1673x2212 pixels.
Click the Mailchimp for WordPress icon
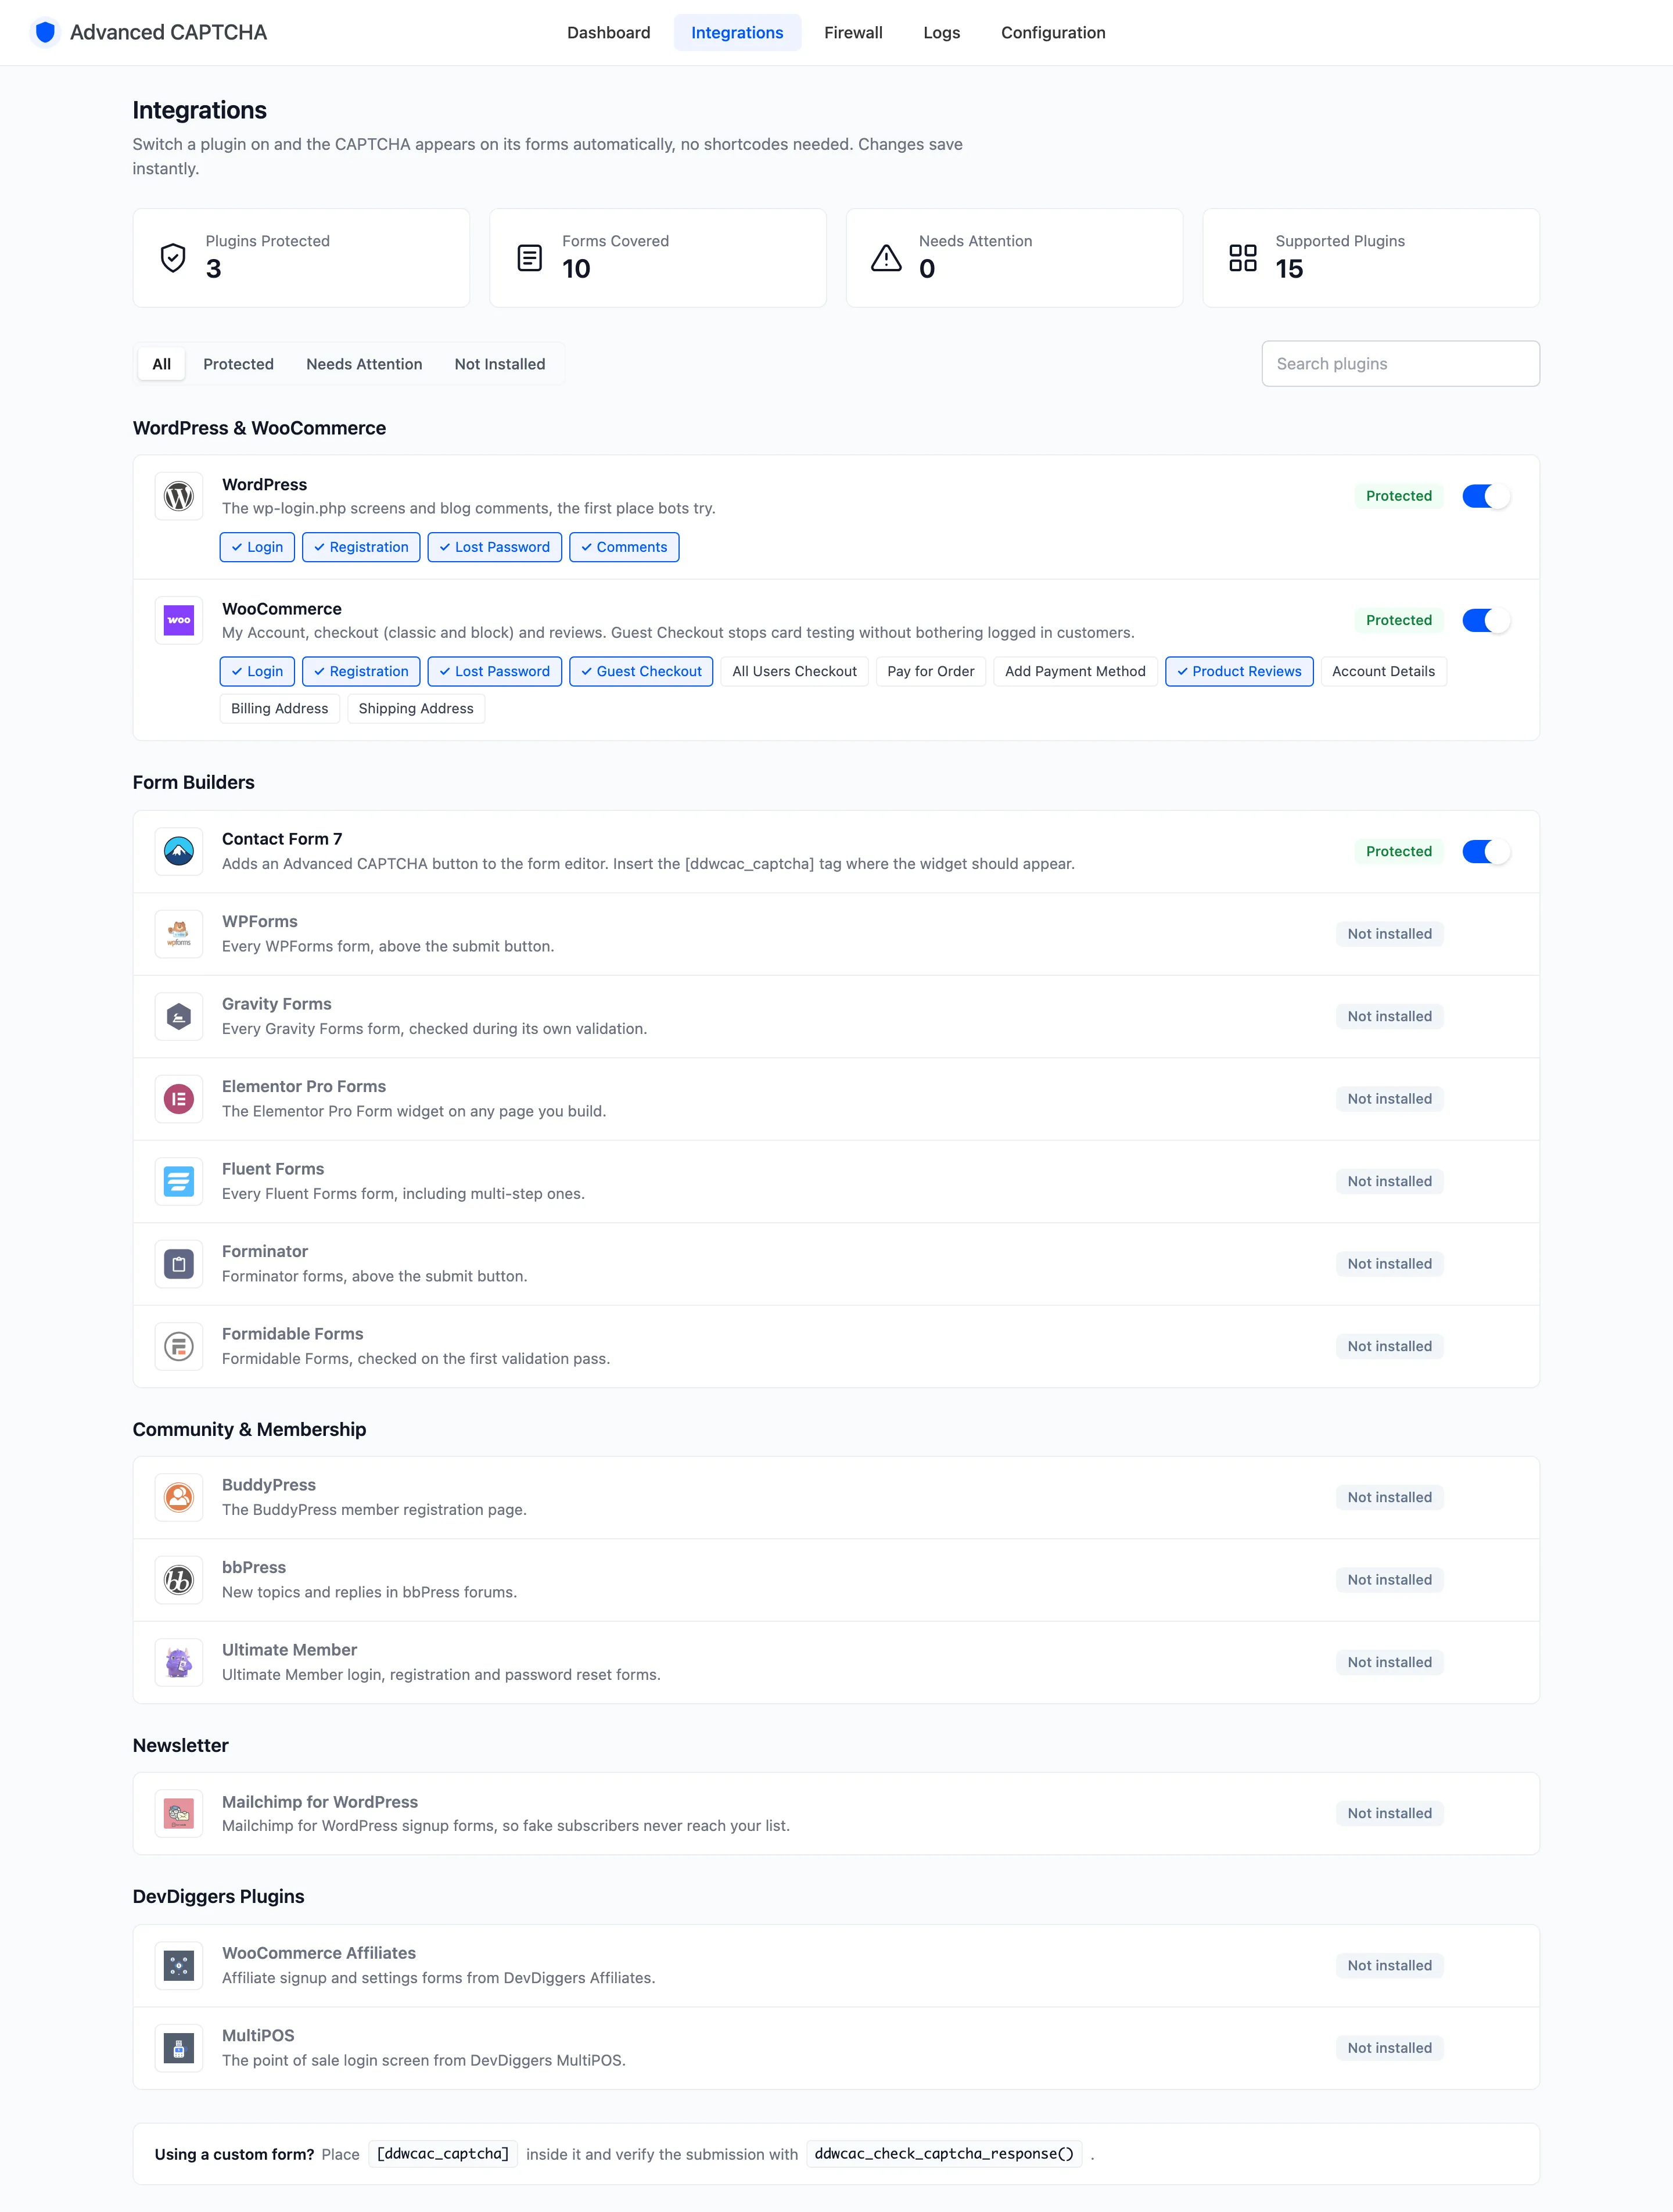[179, 1813]
